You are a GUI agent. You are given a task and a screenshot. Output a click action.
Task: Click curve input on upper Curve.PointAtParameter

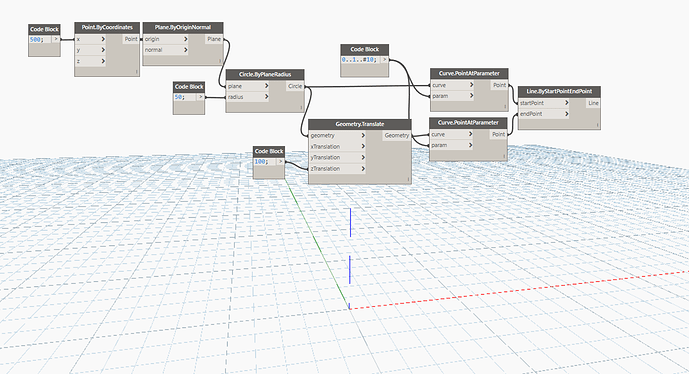click(x=453, y=85)
